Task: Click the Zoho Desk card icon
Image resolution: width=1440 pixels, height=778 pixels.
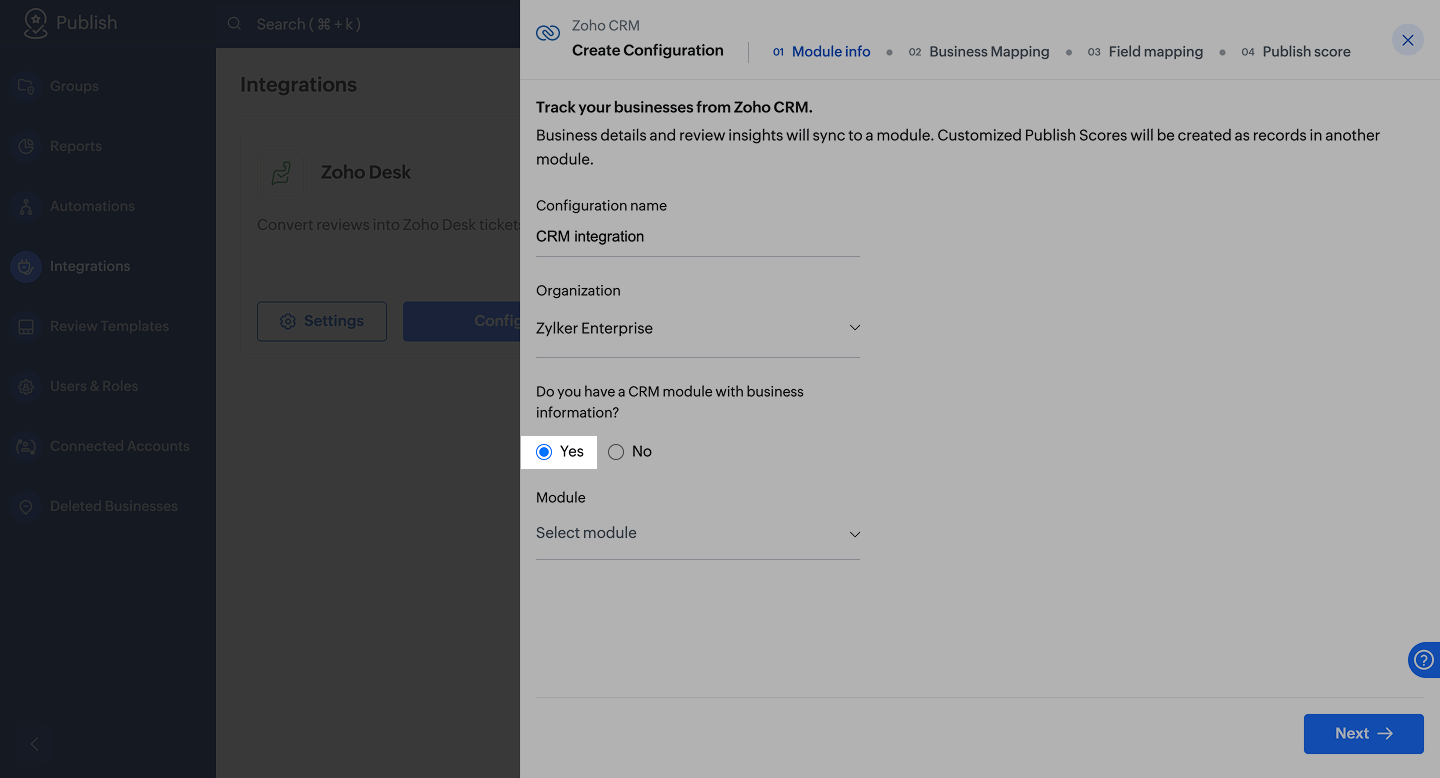Action: click(x=282, y=173)
